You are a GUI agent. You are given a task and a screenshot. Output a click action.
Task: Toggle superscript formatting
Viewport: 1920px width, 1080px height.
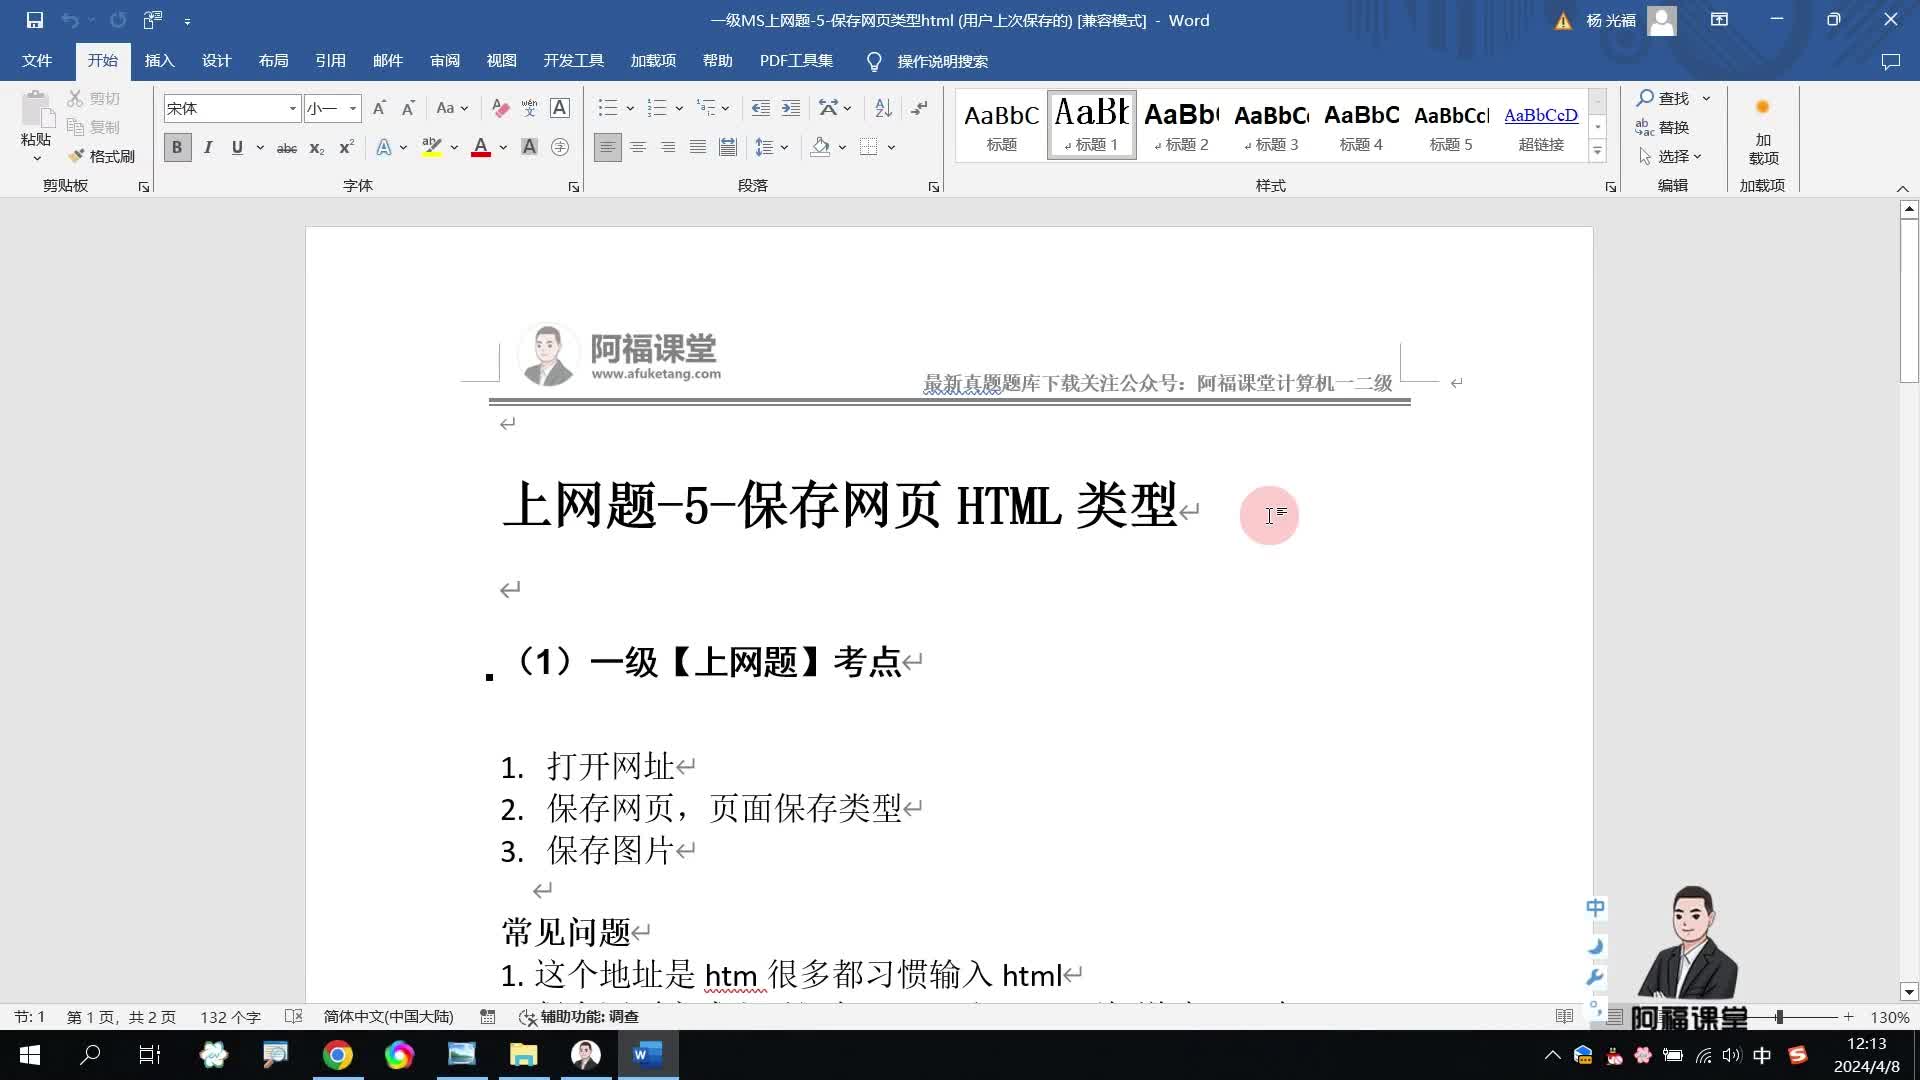click(347, 147)
